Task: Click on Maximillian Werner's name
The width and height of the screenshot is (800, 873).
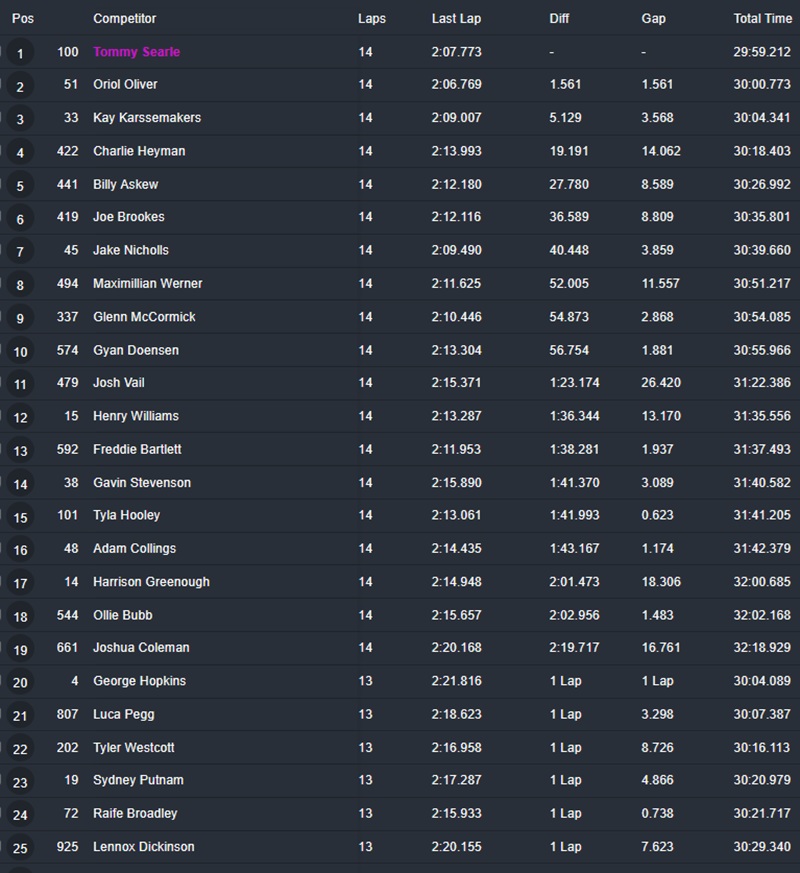Action: click(148, 284)
